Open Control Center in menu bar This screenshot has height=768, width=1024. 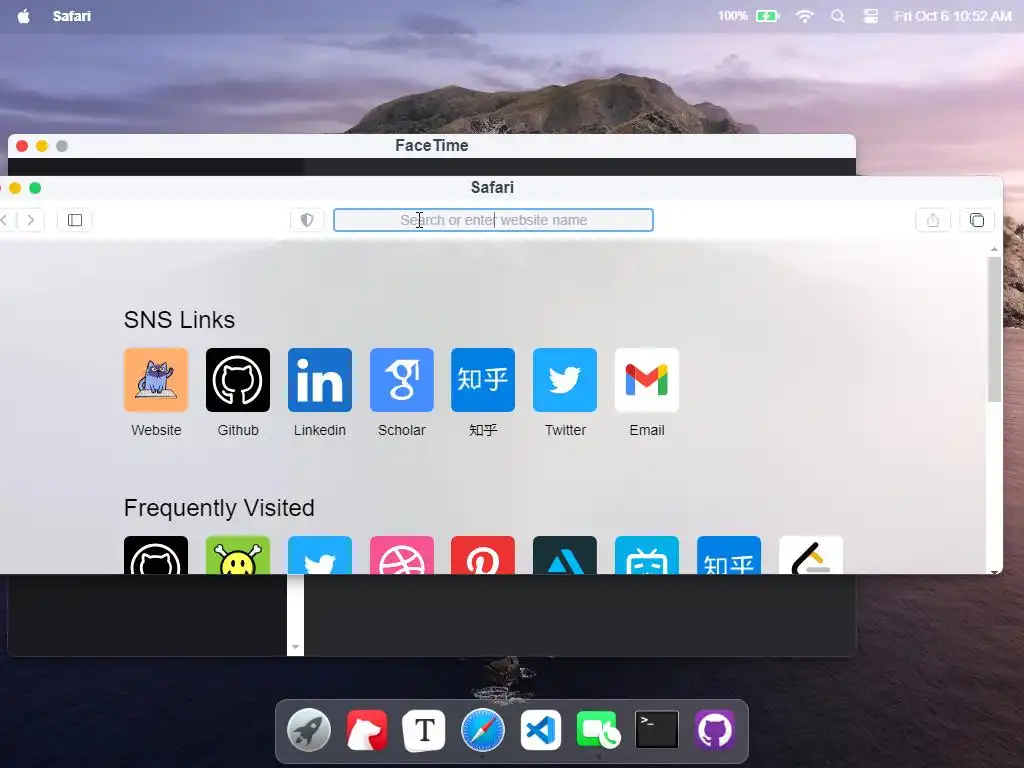tap(871, 16)
